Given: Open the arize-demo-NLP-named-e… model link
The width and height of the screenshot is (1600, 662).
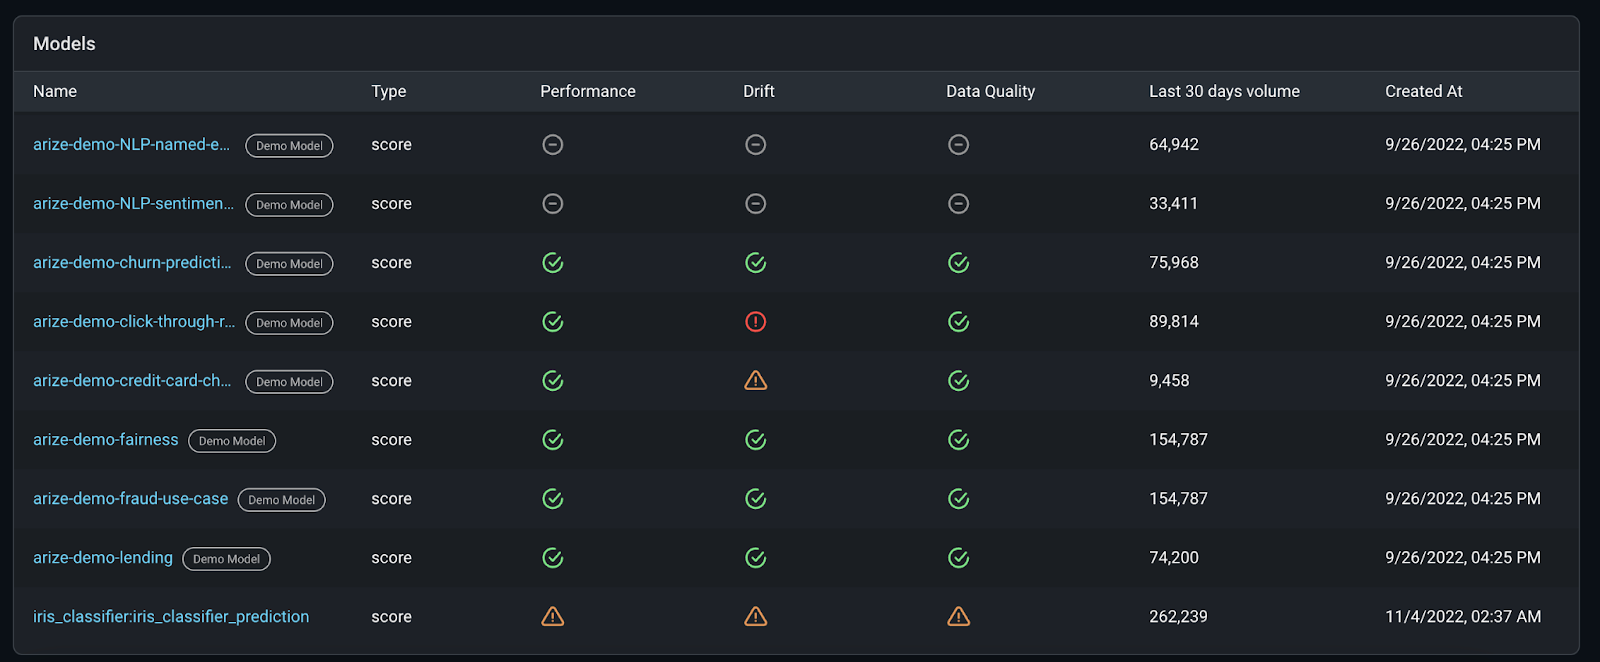Looking at the screenshot, I should pyautogui.click(x=131, y=144).
